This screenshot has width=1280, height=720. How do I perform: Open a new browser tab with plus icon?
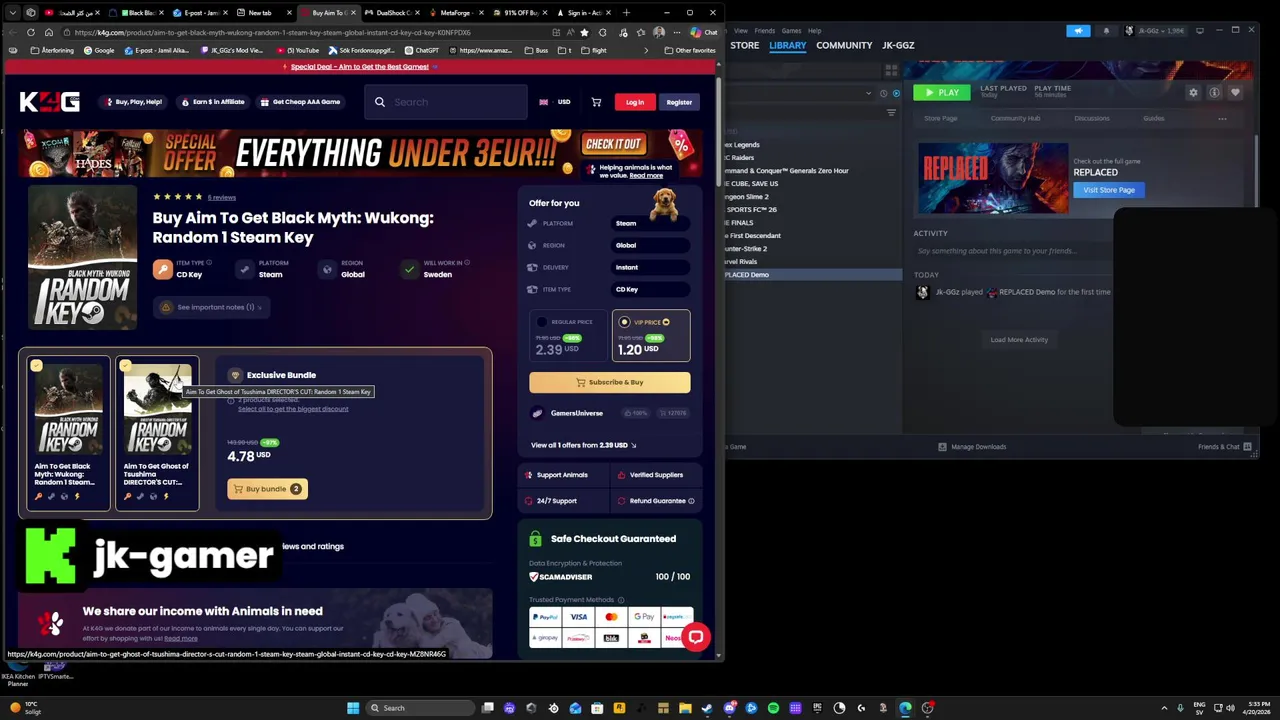tap(626, 13)
